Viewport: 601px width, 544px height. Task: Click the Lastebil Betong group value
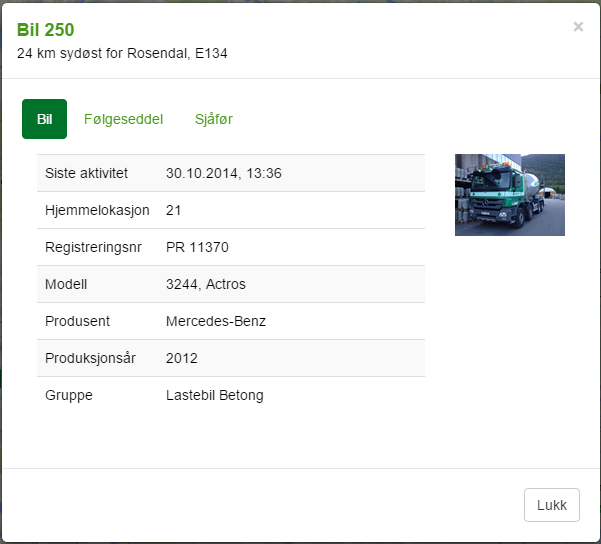214,395
